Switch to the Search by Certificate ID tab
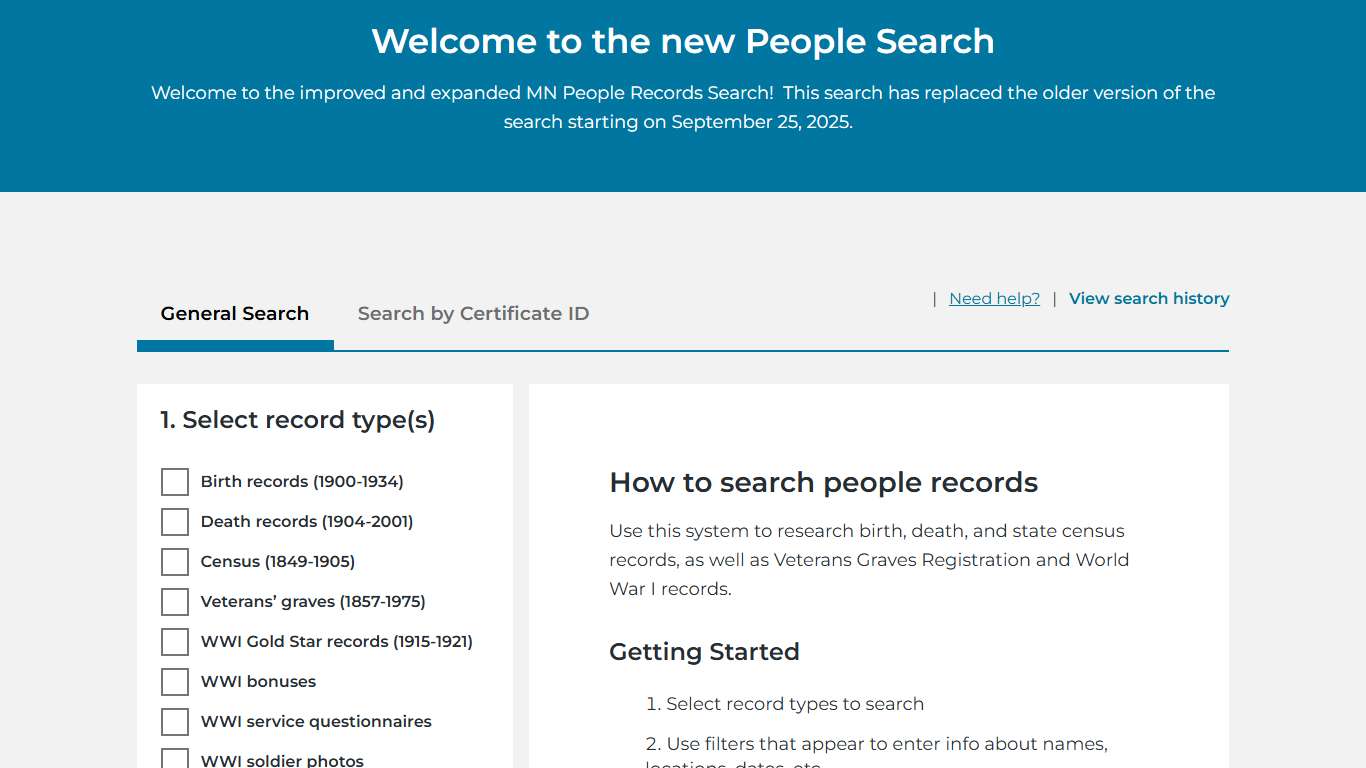The height and width of the screenshot is (768, 1366). pyautogui.click(x=473, y=313)
